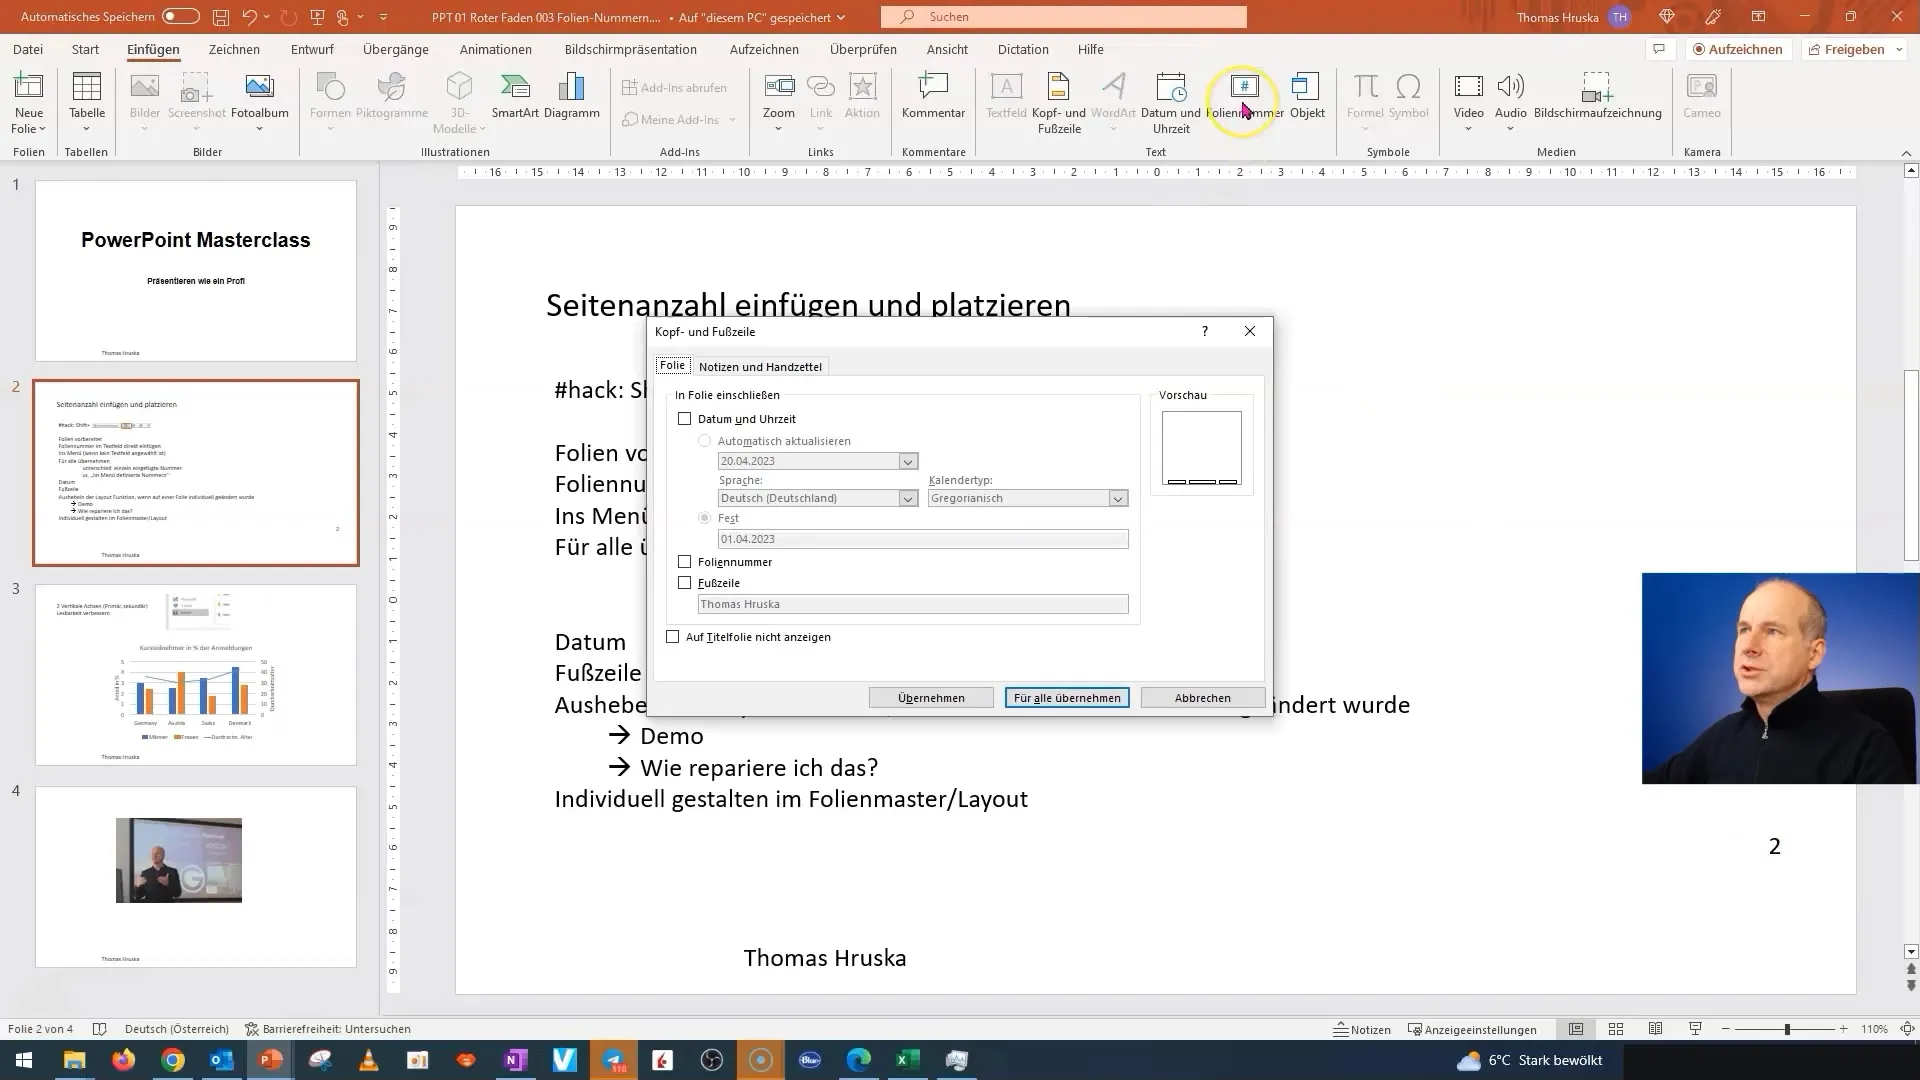Enable the Datum und Uhrzeit checkbox
Screen dimensions: 1920x1080
coord(686,418)
